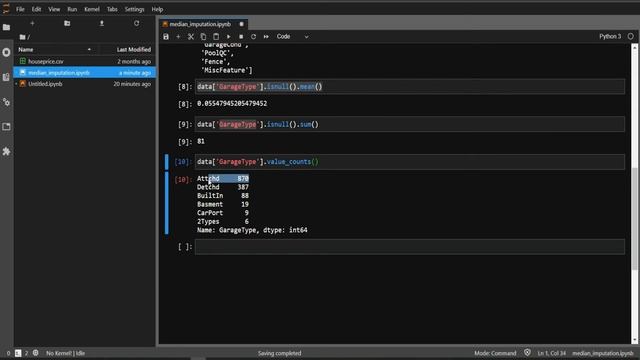Open the Running Terminals and Kernels sidebar
640x360 pixels.
tap(7, 52)
